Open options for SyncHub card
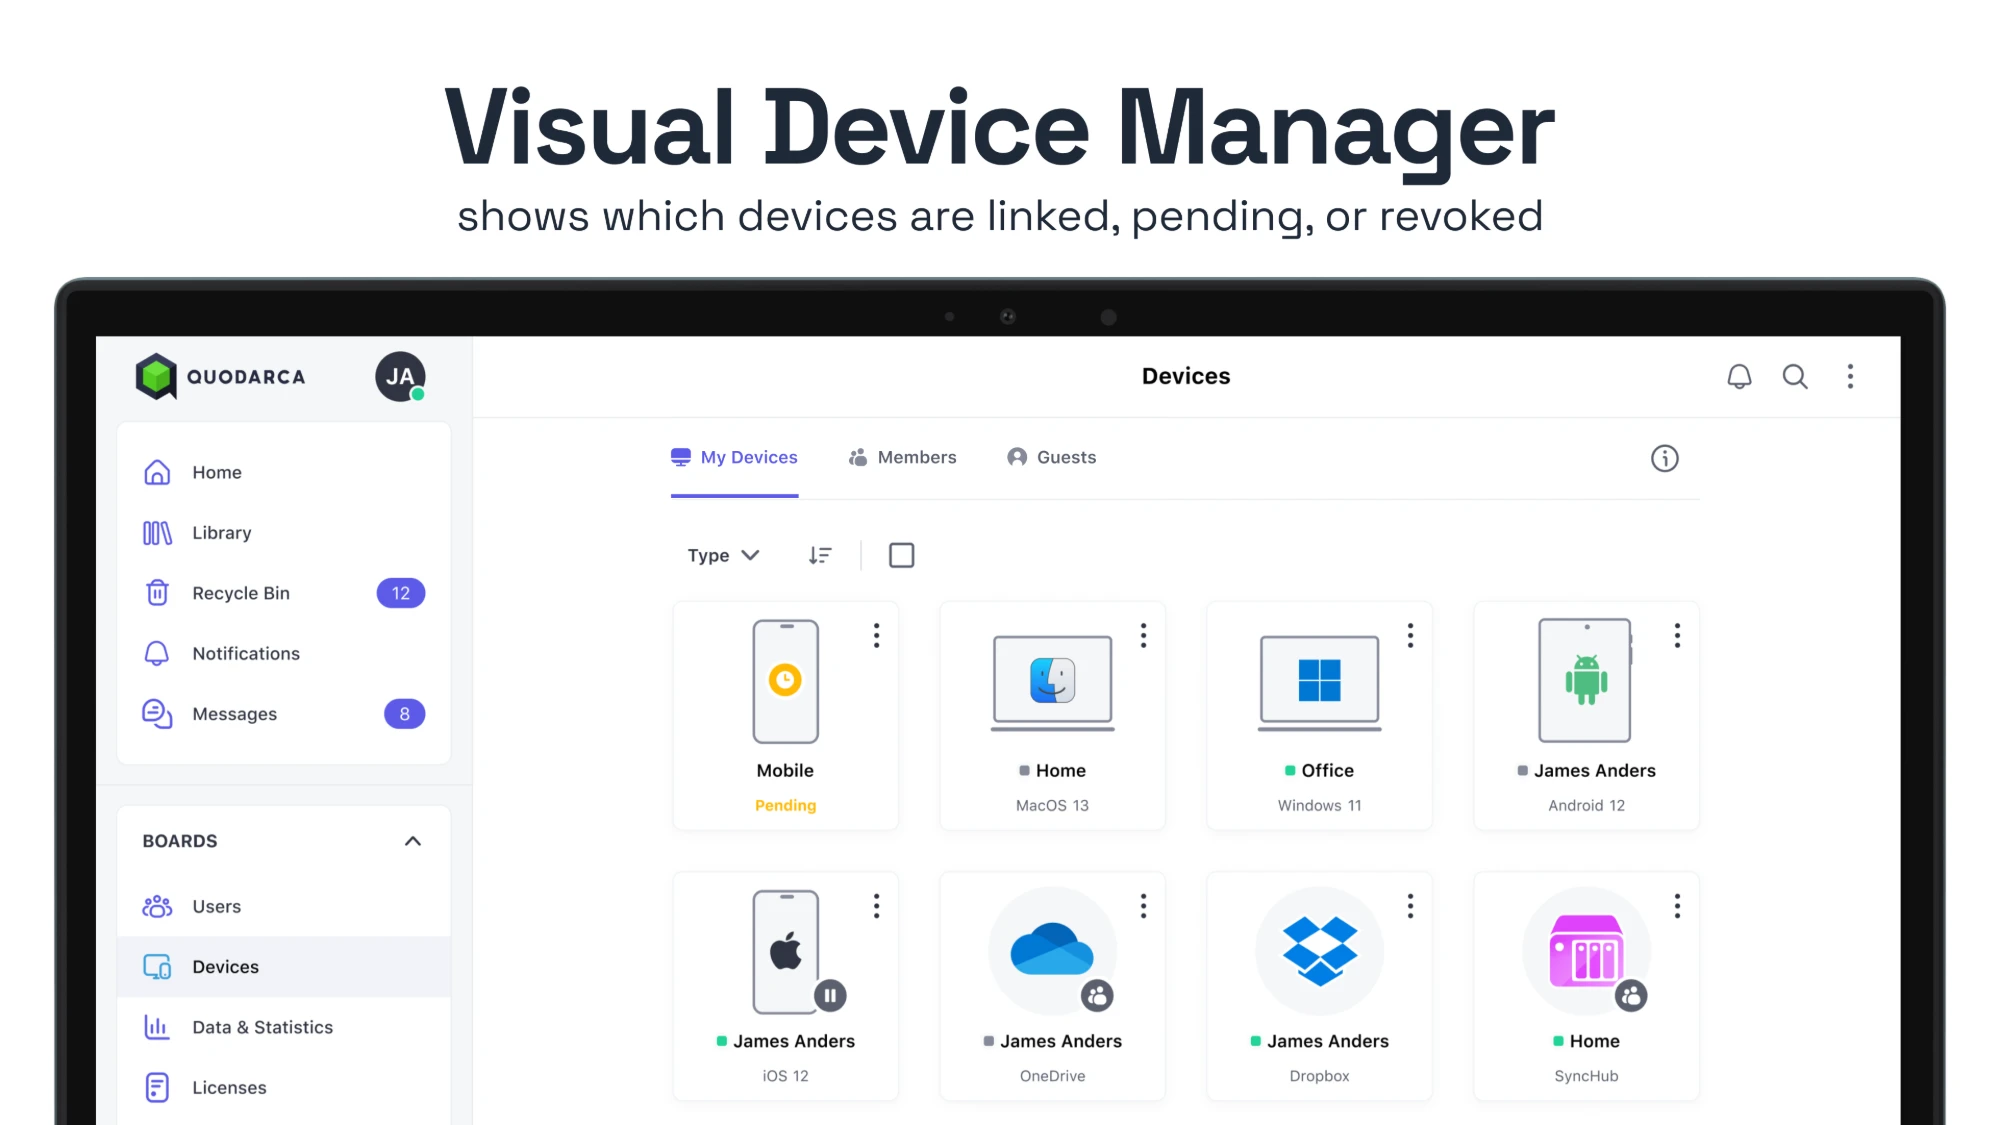2000x1125 pixels. pos(1677,906)
